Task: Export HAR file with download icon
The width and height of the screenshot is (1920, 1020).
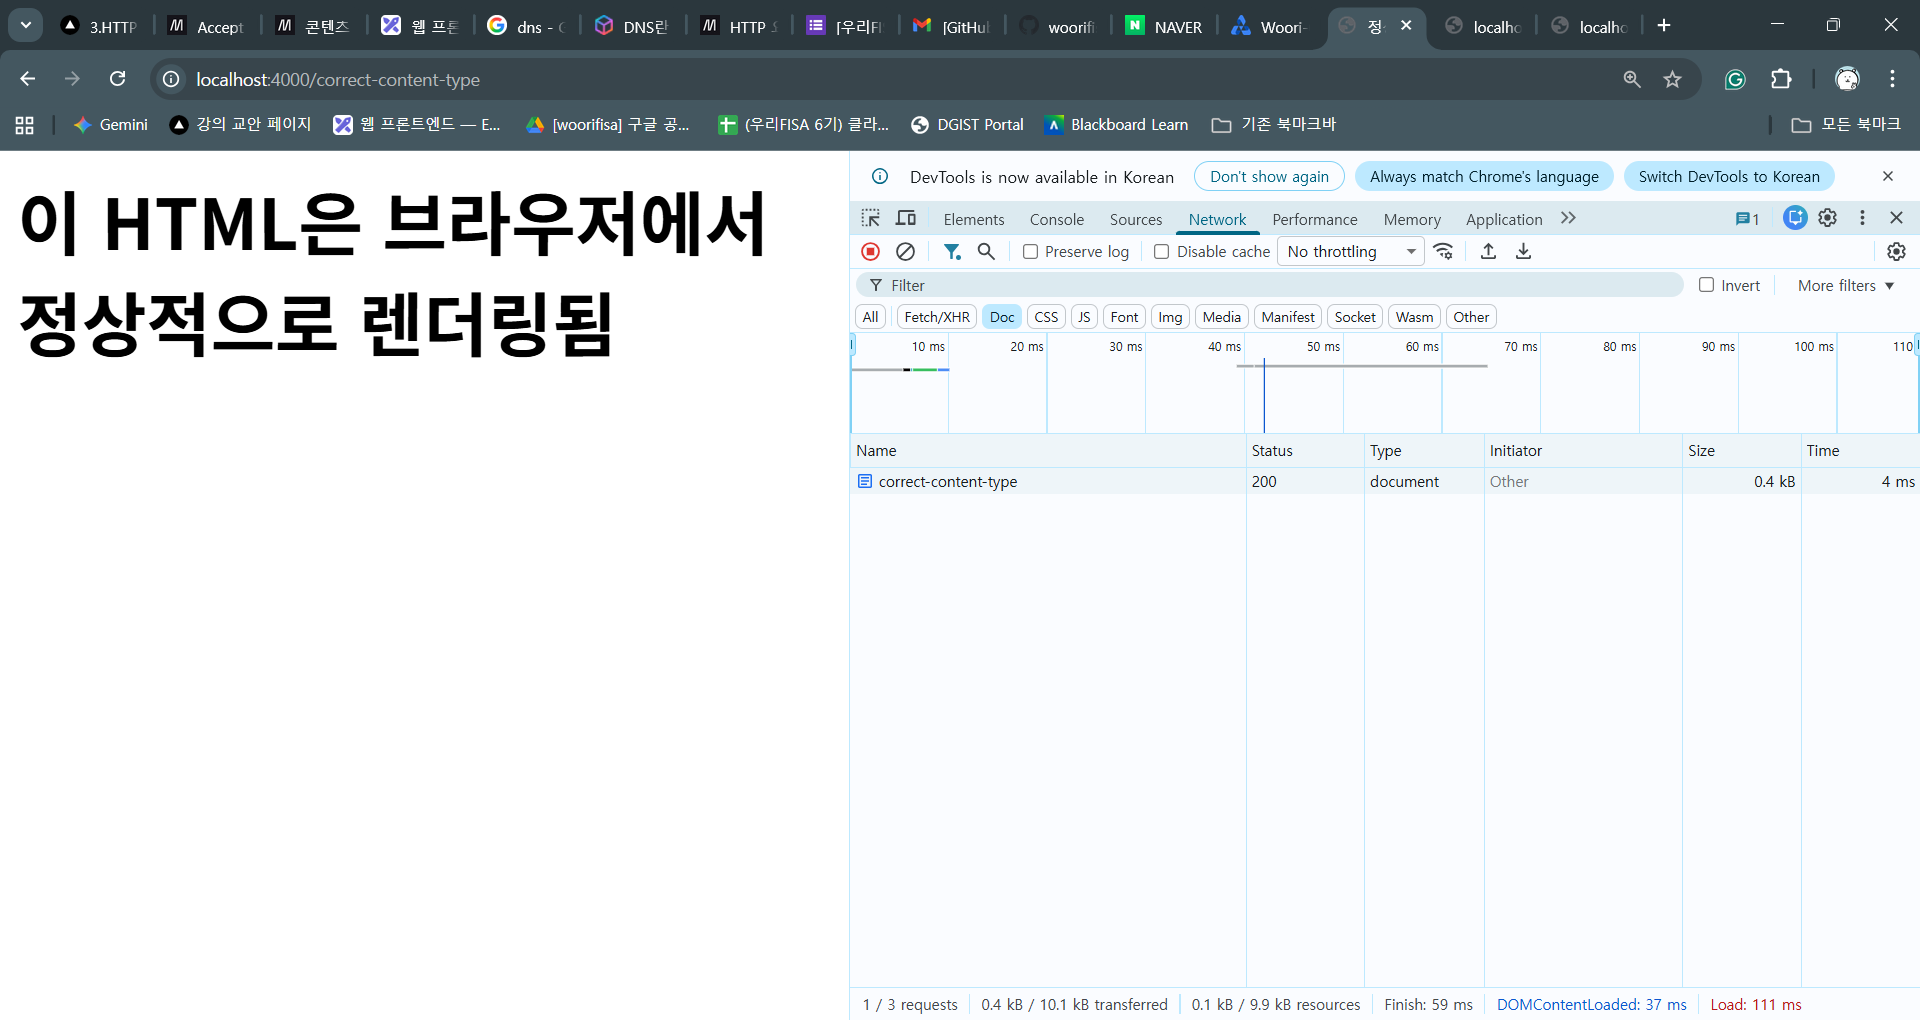Action: pyautogui.click(x=1523, y=252)
